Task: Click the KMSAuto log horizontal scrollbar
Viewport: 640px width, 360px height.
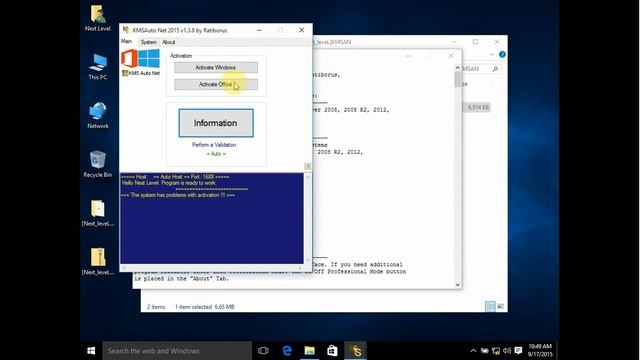Action: point(212,268)
